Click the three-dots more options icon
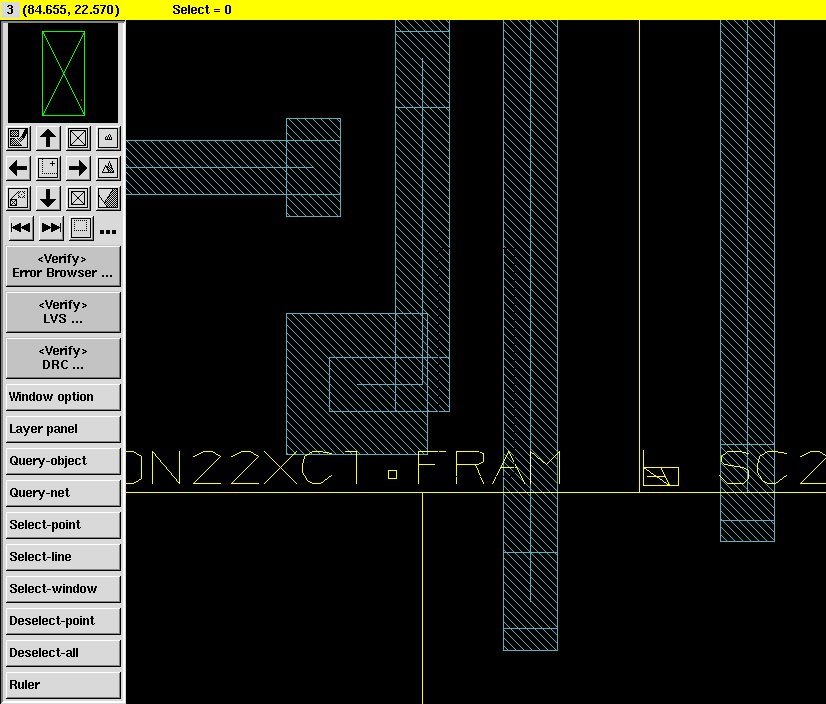Viewport: 826px width, 704px height. [x=108, y=231]
